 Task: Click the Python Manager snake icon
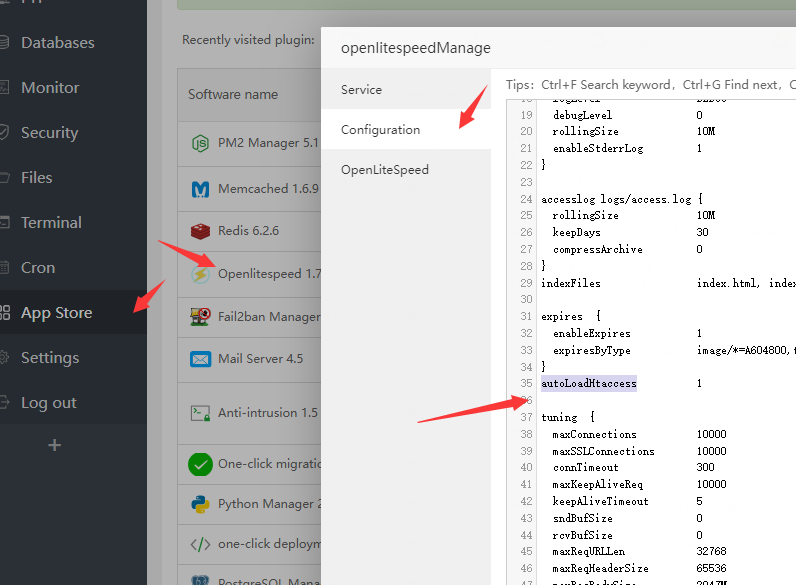tap(201, 505)
